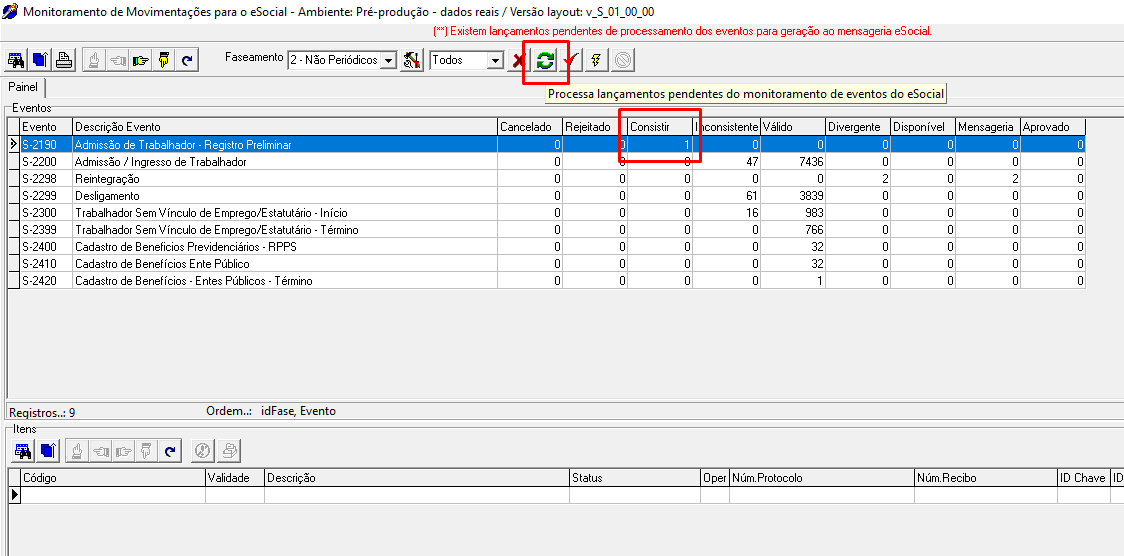Image resolution: width=1124 pixels, height=556 pixels.
Task: Click the yellow lightning bolt icon
Action: (596, 60)
